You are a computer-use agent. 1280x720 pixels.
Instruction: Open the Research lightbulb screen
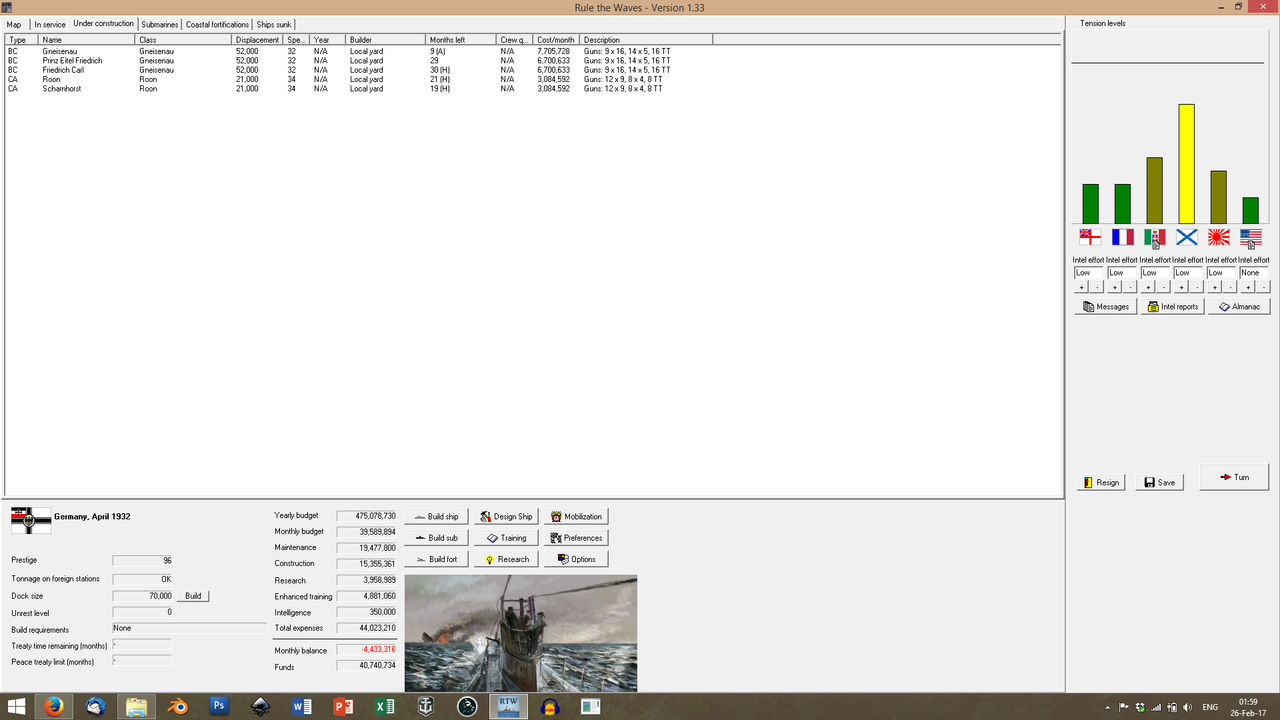[x=505, y=558]
